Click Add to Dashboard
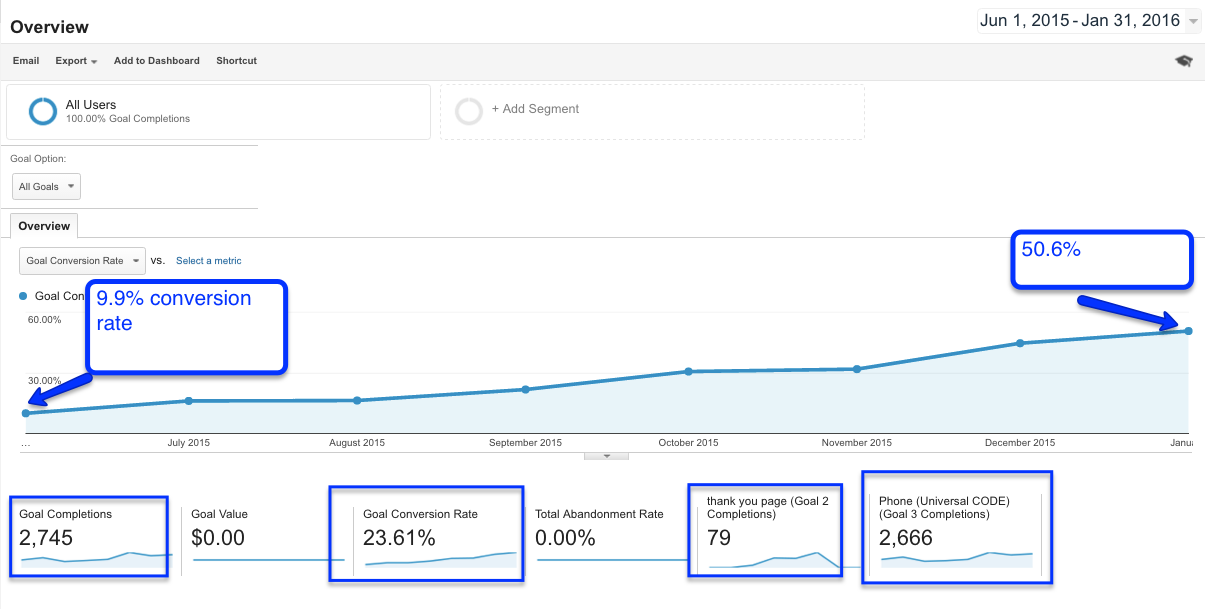Image resolution: width=1205 pixels, height=609 pixels. pos(157,61)
